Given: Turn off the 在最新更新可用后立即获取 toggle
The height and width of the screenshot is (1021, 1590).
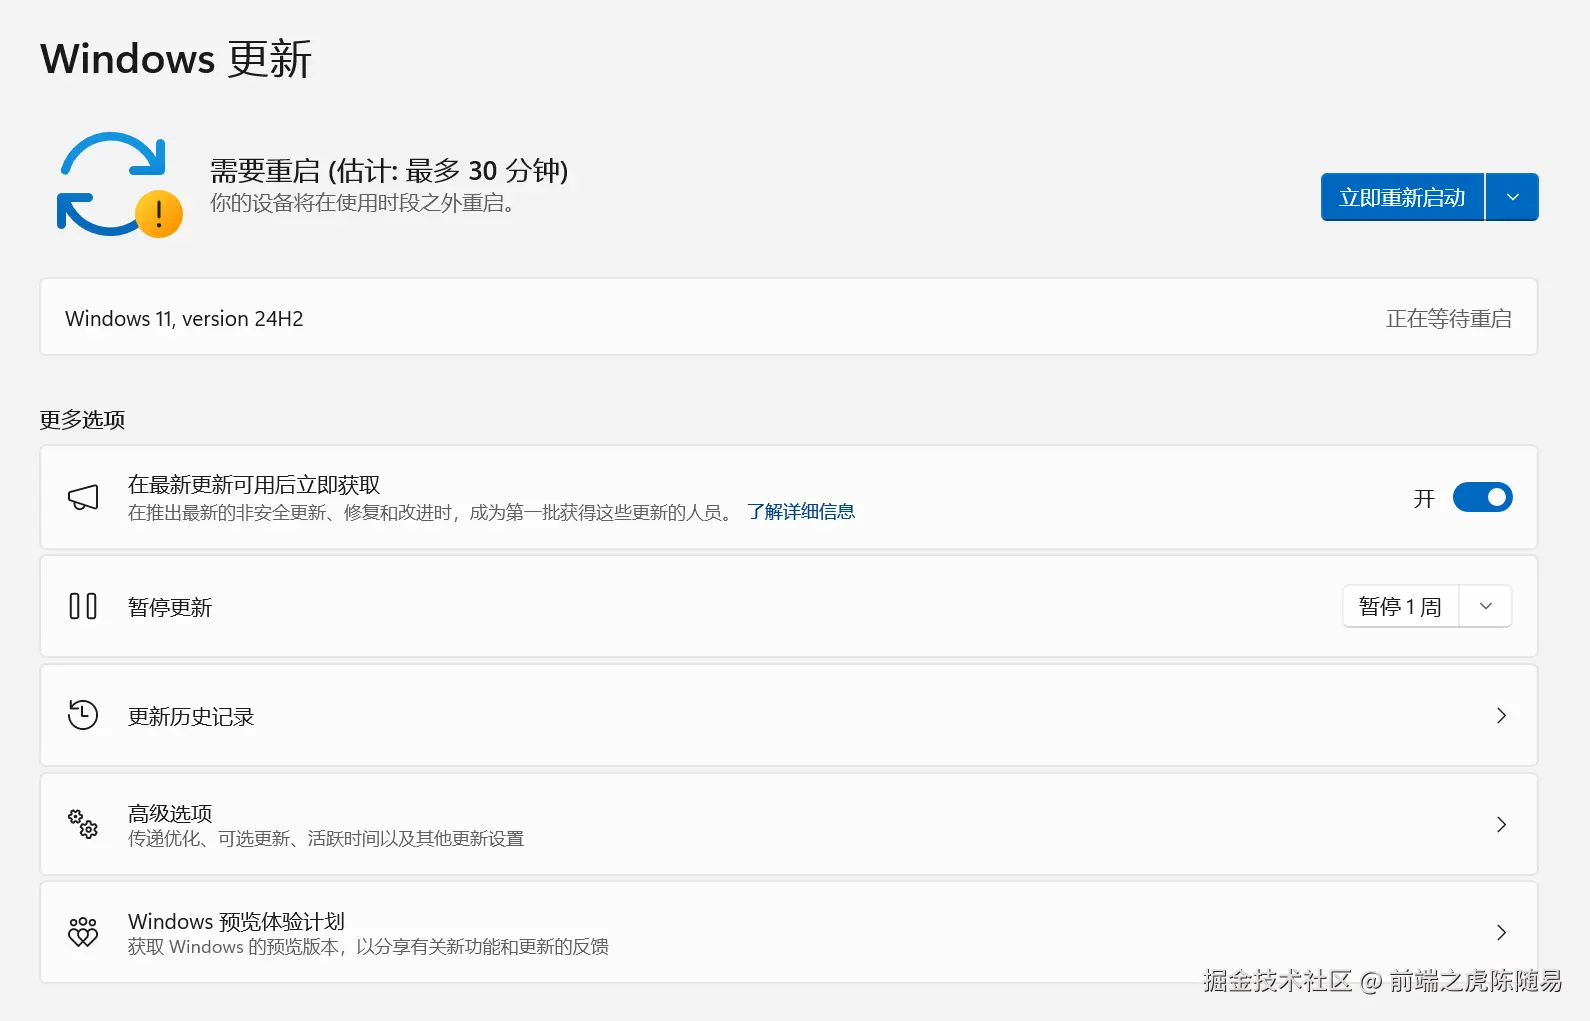Looking at the screenshot, I should (x=1482, y=497).
